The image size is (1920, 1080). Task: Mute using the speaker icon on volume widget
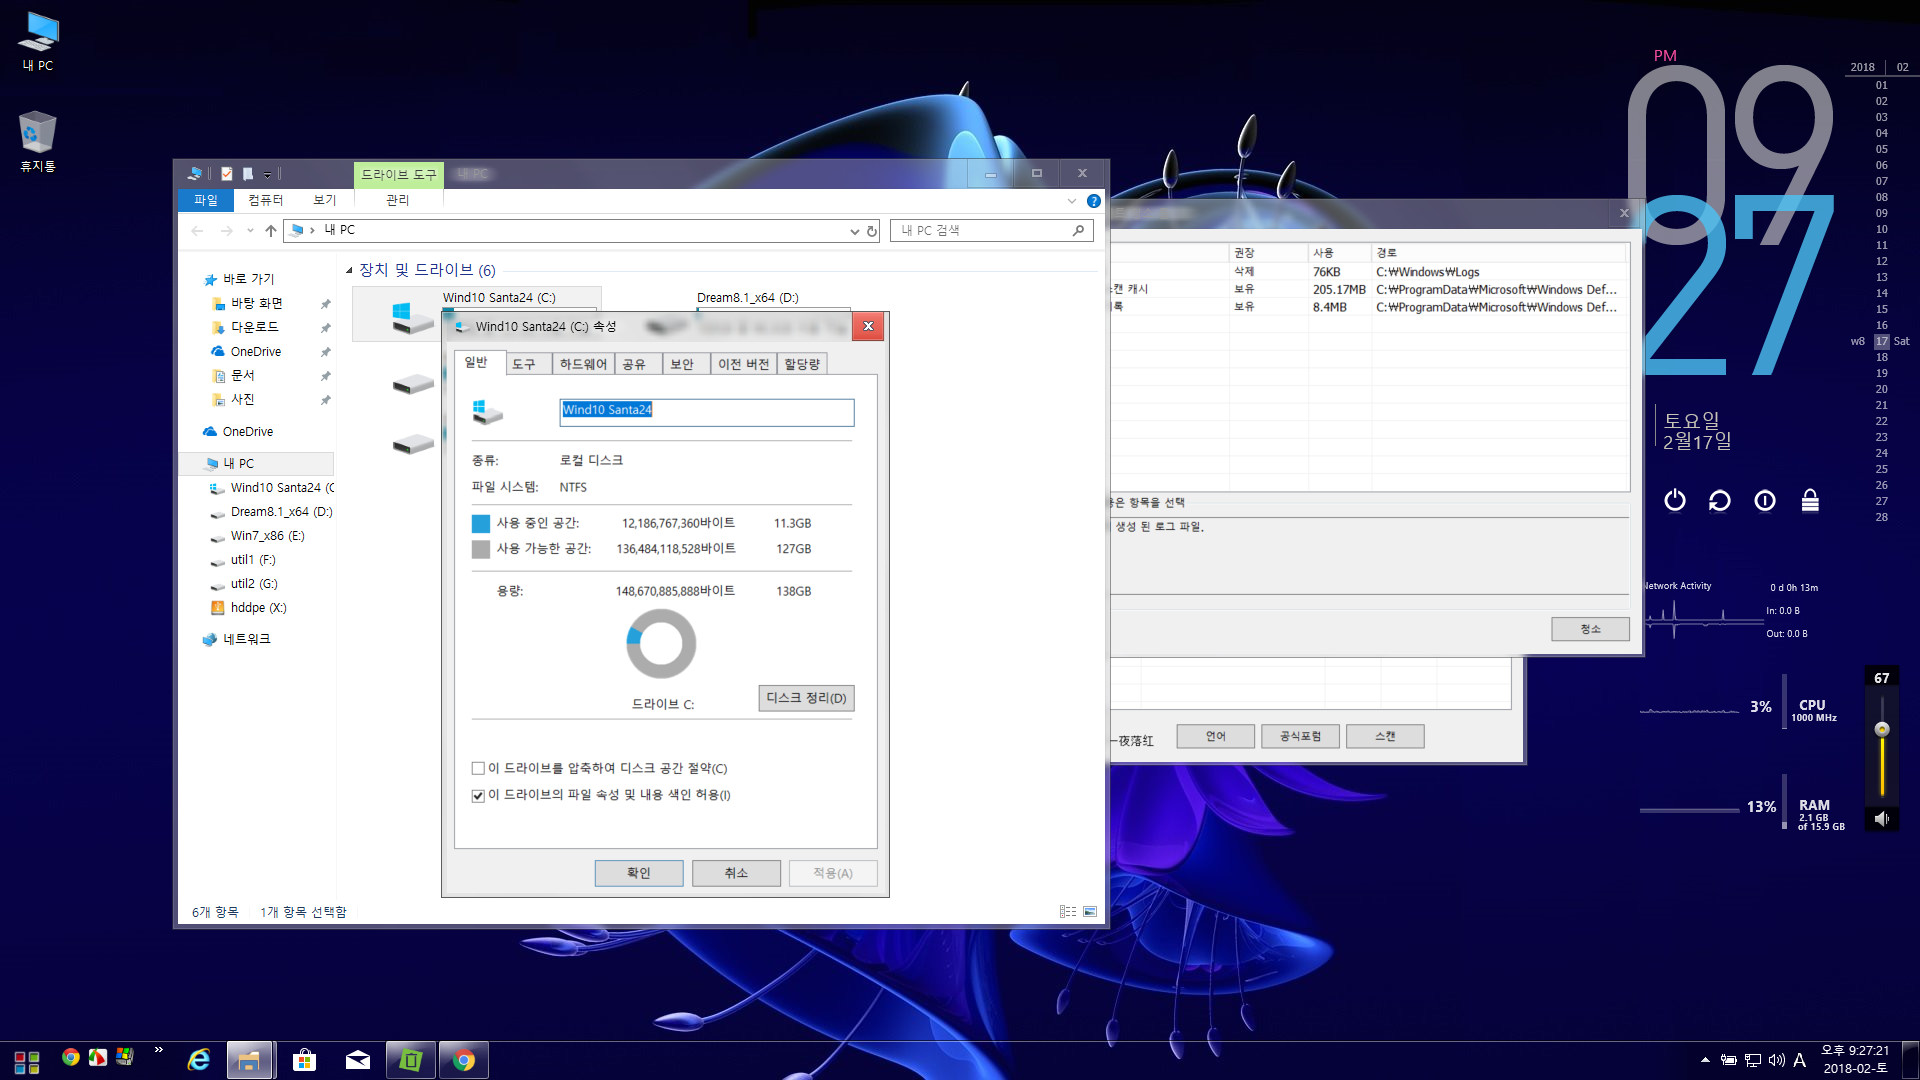pyautogui.click(x=1881, y=819)
